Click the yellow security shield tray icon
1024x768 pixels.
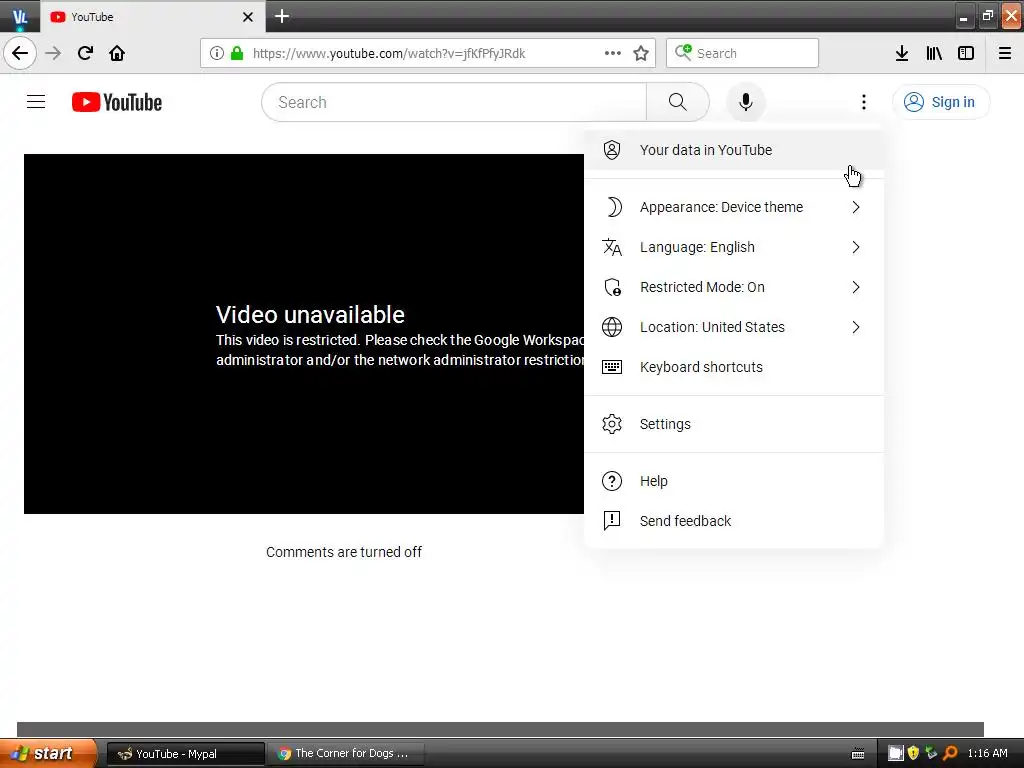point(914,753)
